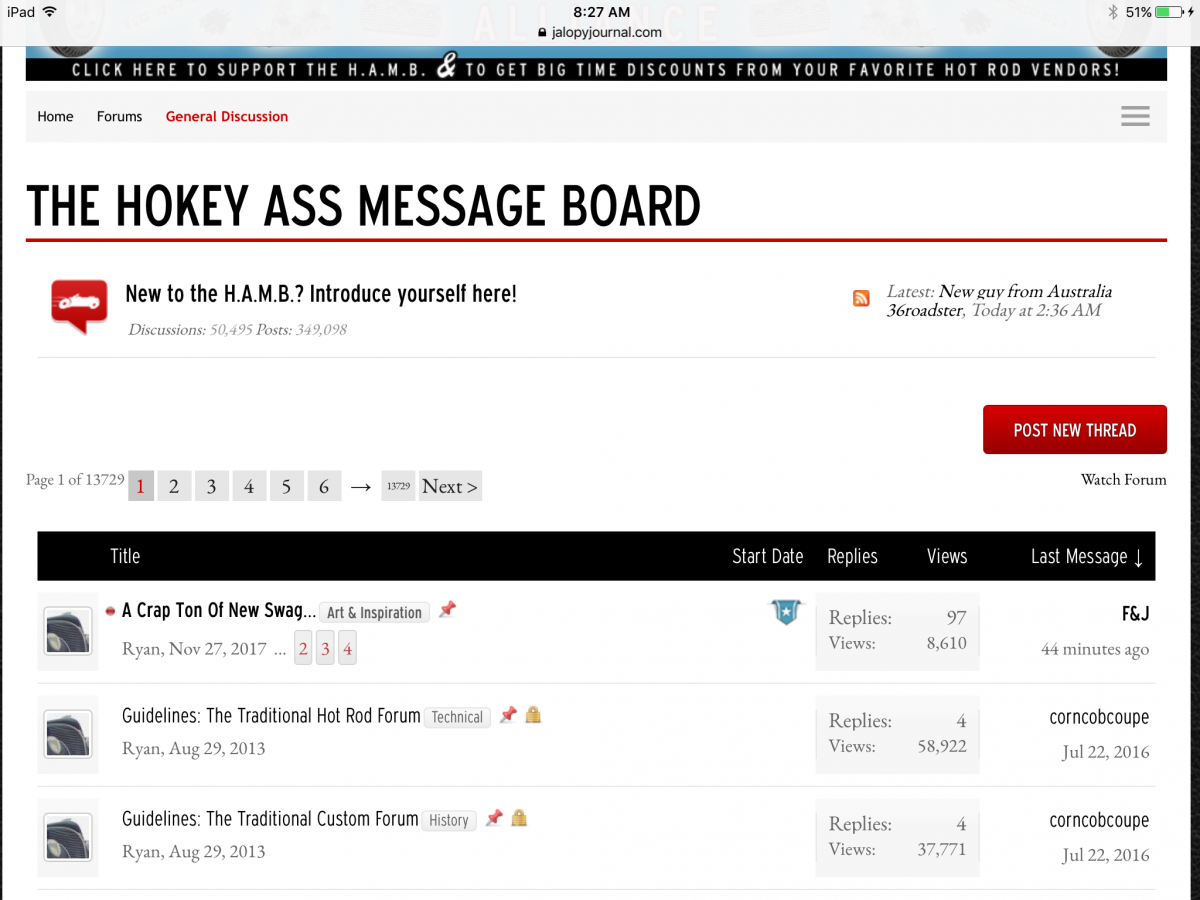Click Ryan, Nov 27, 2017 author text
This screenshot has width=1200, height=900.
coord(194,648)
